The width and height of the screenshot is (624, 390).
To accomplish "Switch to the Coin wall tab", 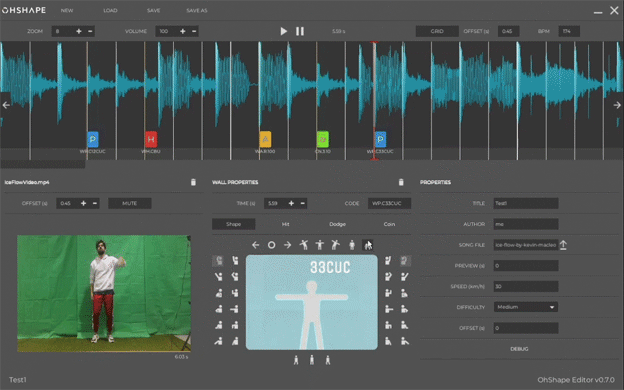I will [389, 224].
